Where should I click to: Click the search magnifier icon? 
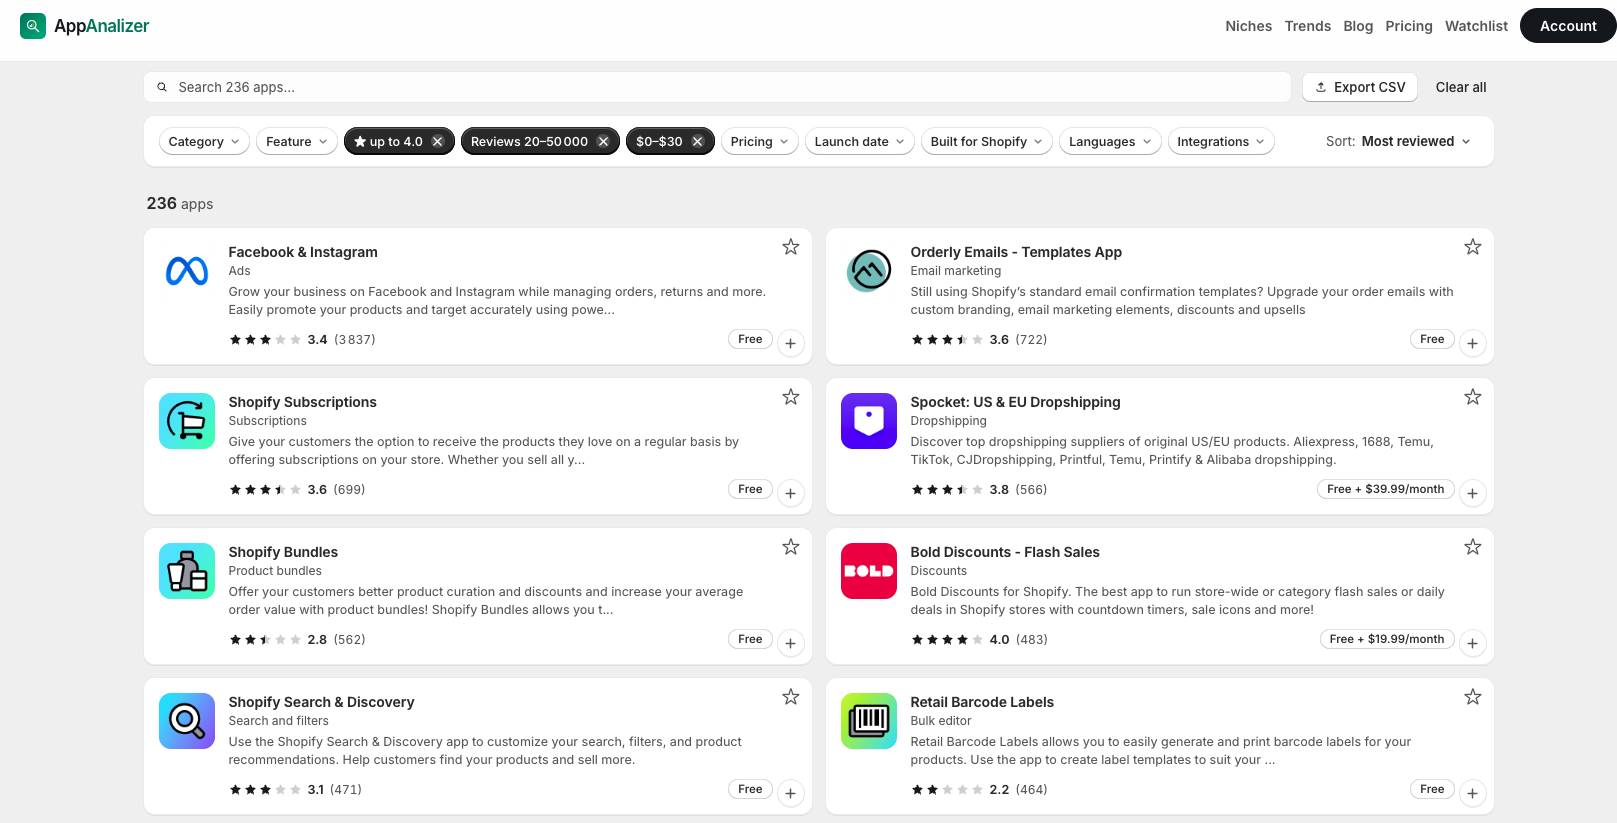coord(162,87)
